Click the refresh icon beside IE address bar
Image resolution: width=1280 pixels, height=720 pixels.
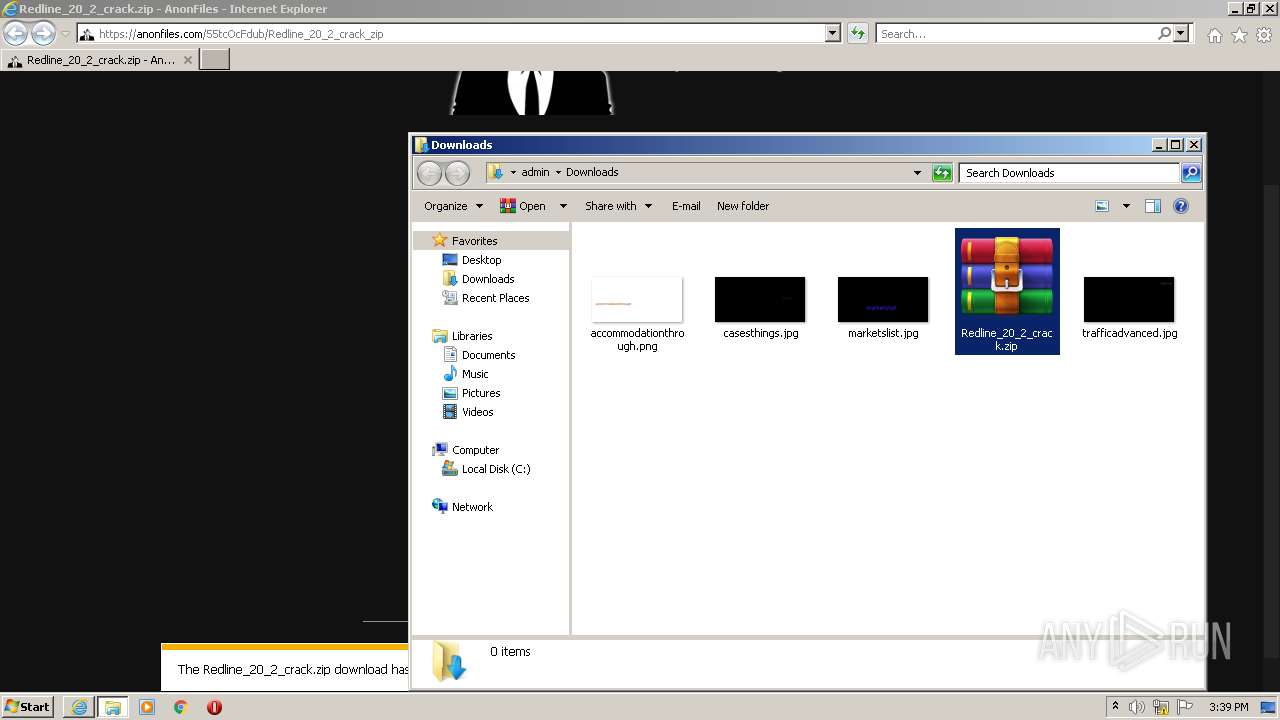pos(857,33)
